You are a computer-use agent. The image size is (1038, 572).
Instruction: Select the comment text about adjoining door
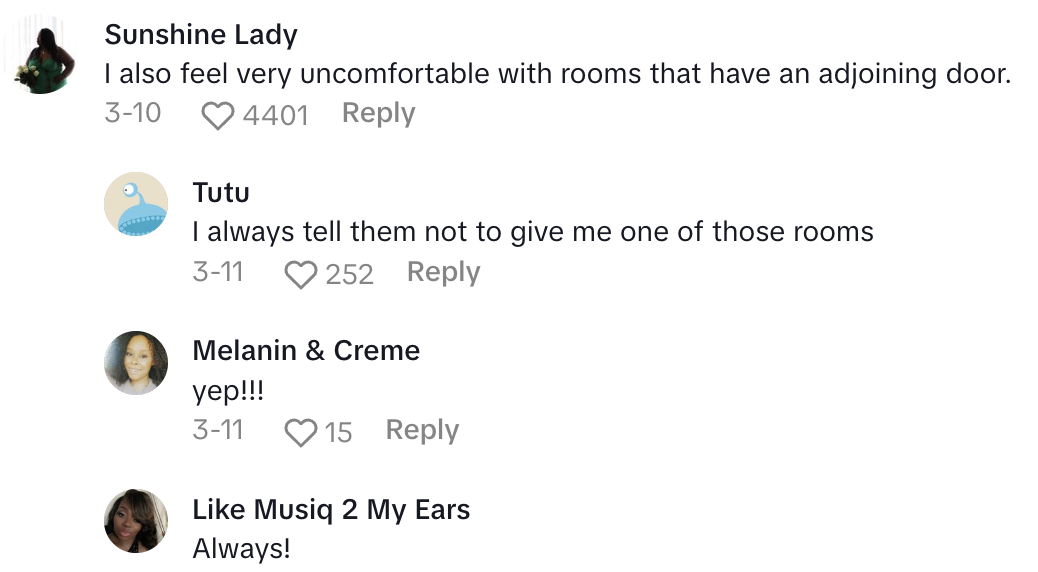click(557, 74)
